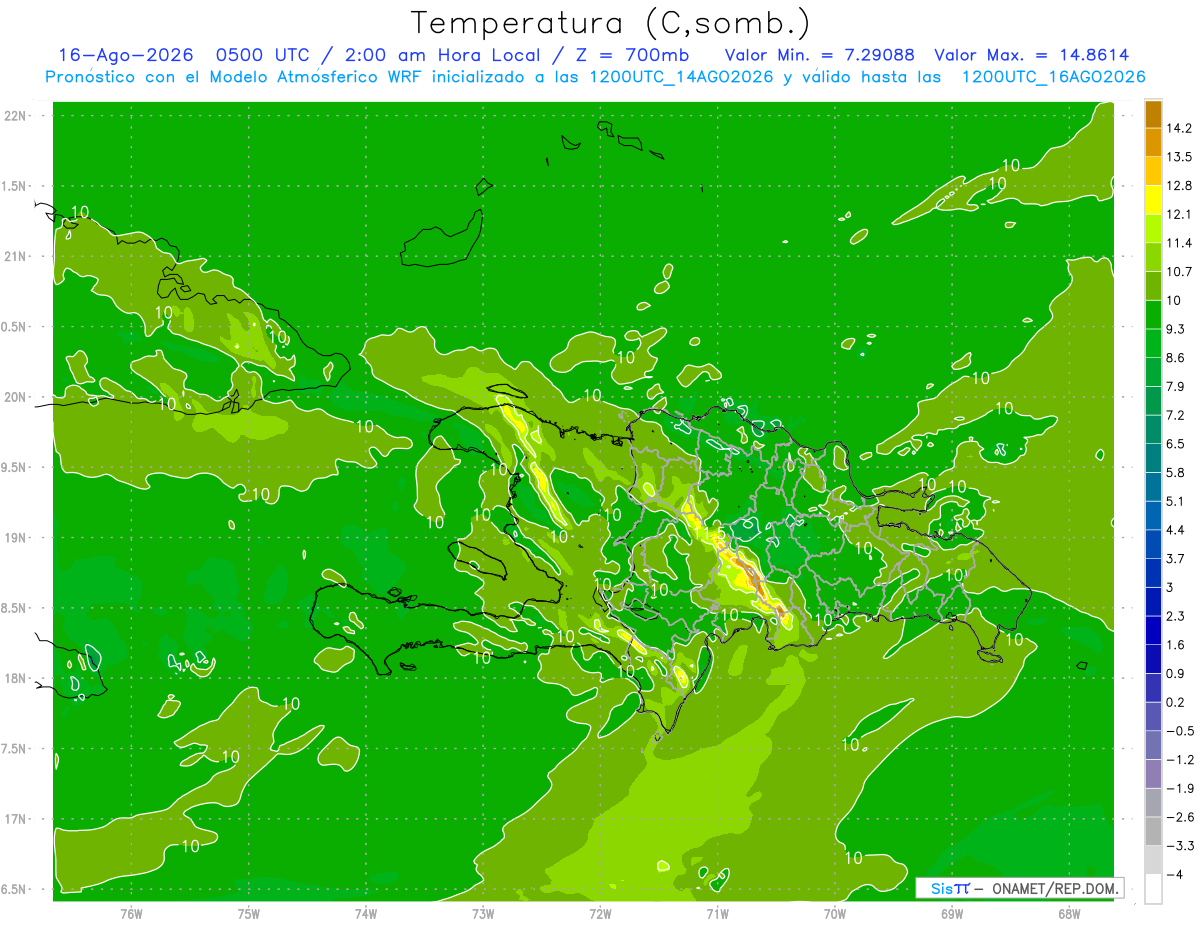Click the '19N' latitude axis label
Image resolution: width=1200 pixels, height=927 pixels.
(x=17, y=538)
